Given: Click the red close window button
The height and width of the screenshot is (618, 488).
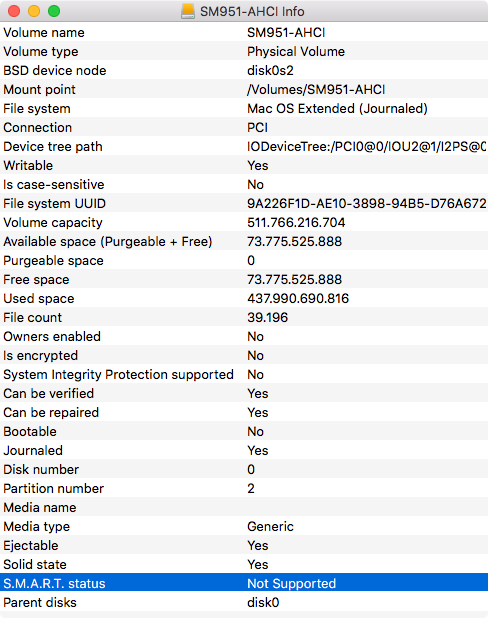Looking at the screenshot, I should coord(14,11).
